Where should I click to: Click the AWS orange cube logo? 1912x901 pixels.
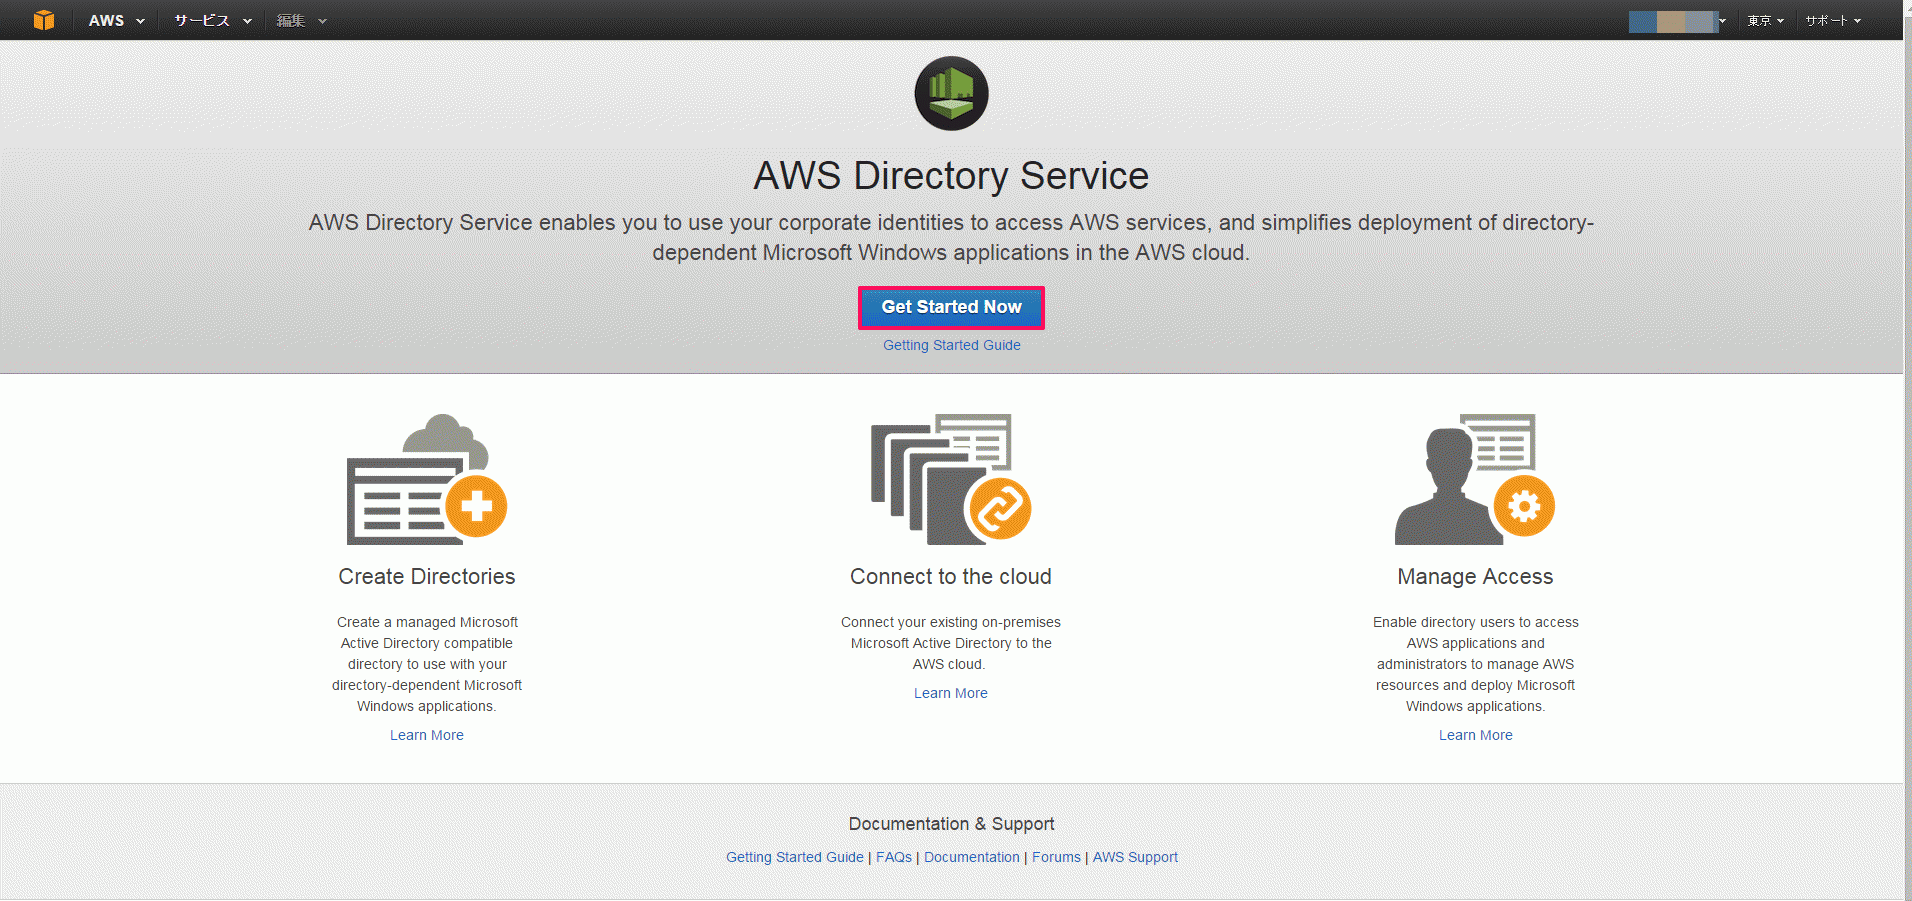click(44, 20)
